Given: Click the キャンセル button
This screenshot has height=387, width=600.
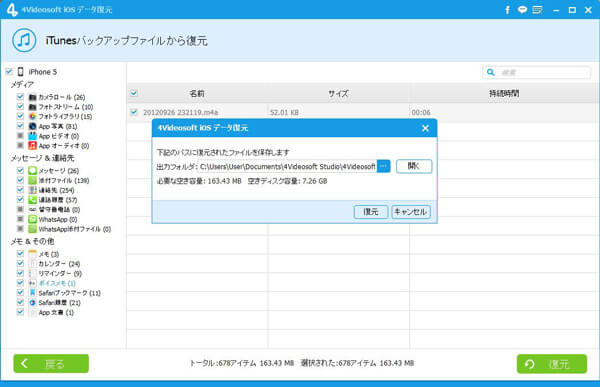Looking at the screenshot, I should [x=411, y=212].
